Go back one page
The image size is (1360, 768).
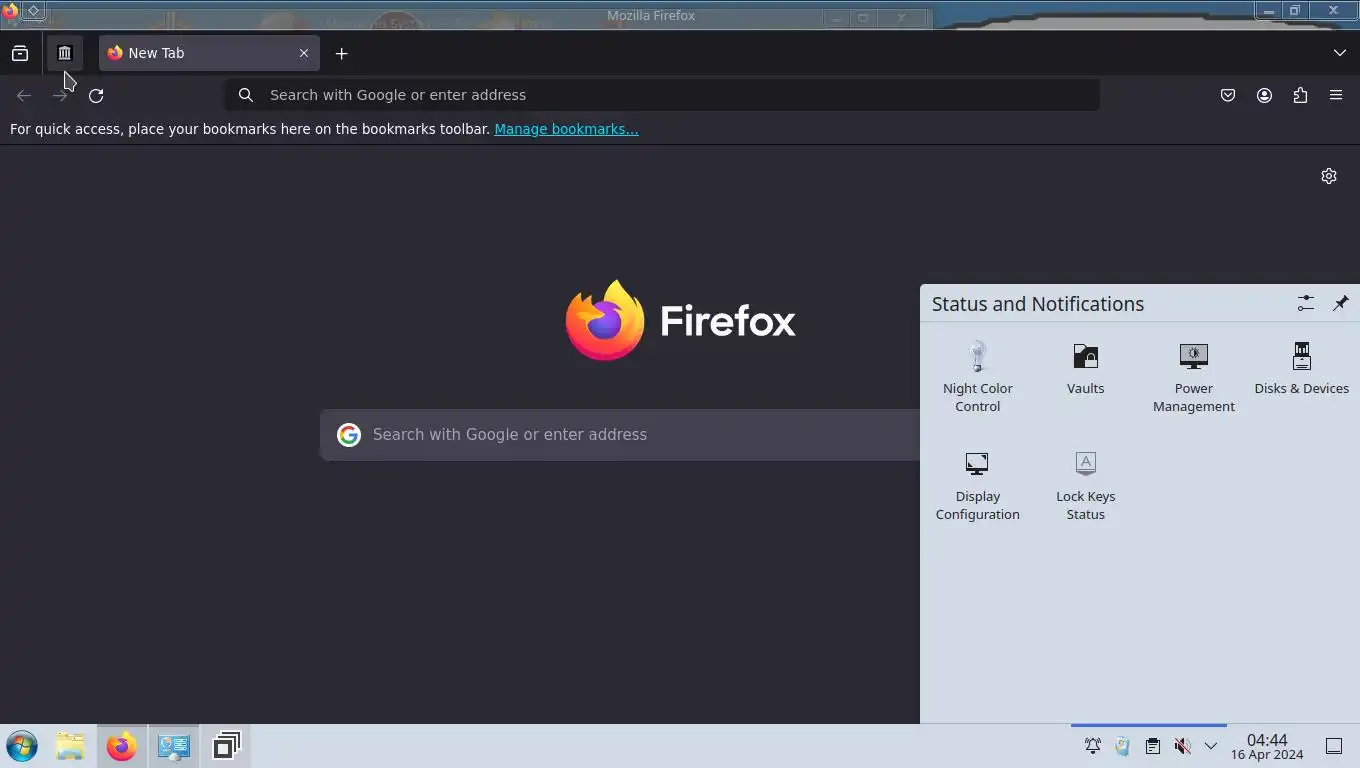pyautogui.click(x=24, y=95)
